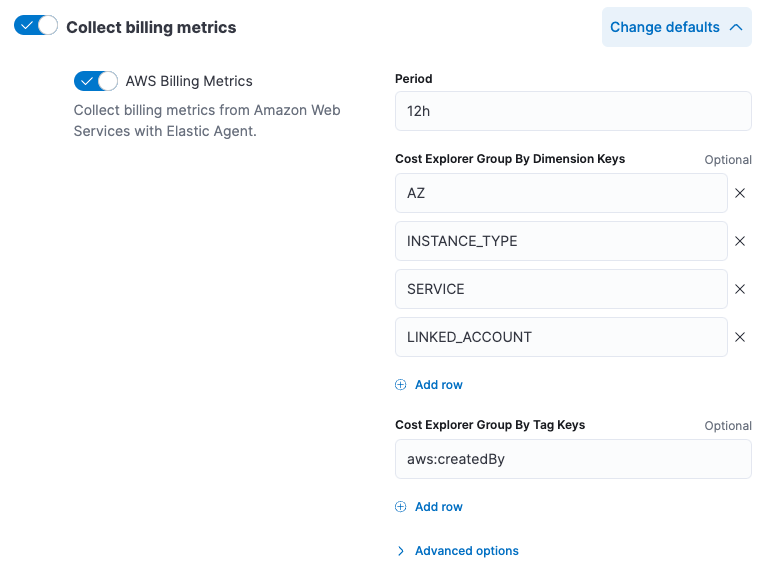
Task: Collapse the Change defaults section
Action: coord(677,27)
